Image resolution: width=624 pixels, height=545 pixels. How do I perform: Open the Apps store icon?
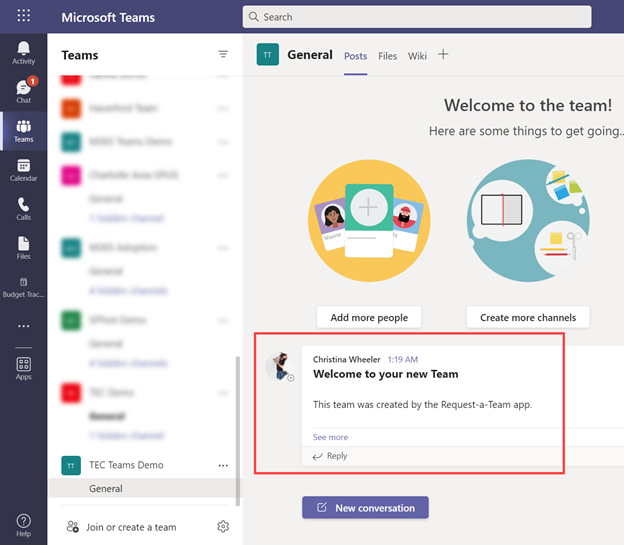(x=23, y=368)
